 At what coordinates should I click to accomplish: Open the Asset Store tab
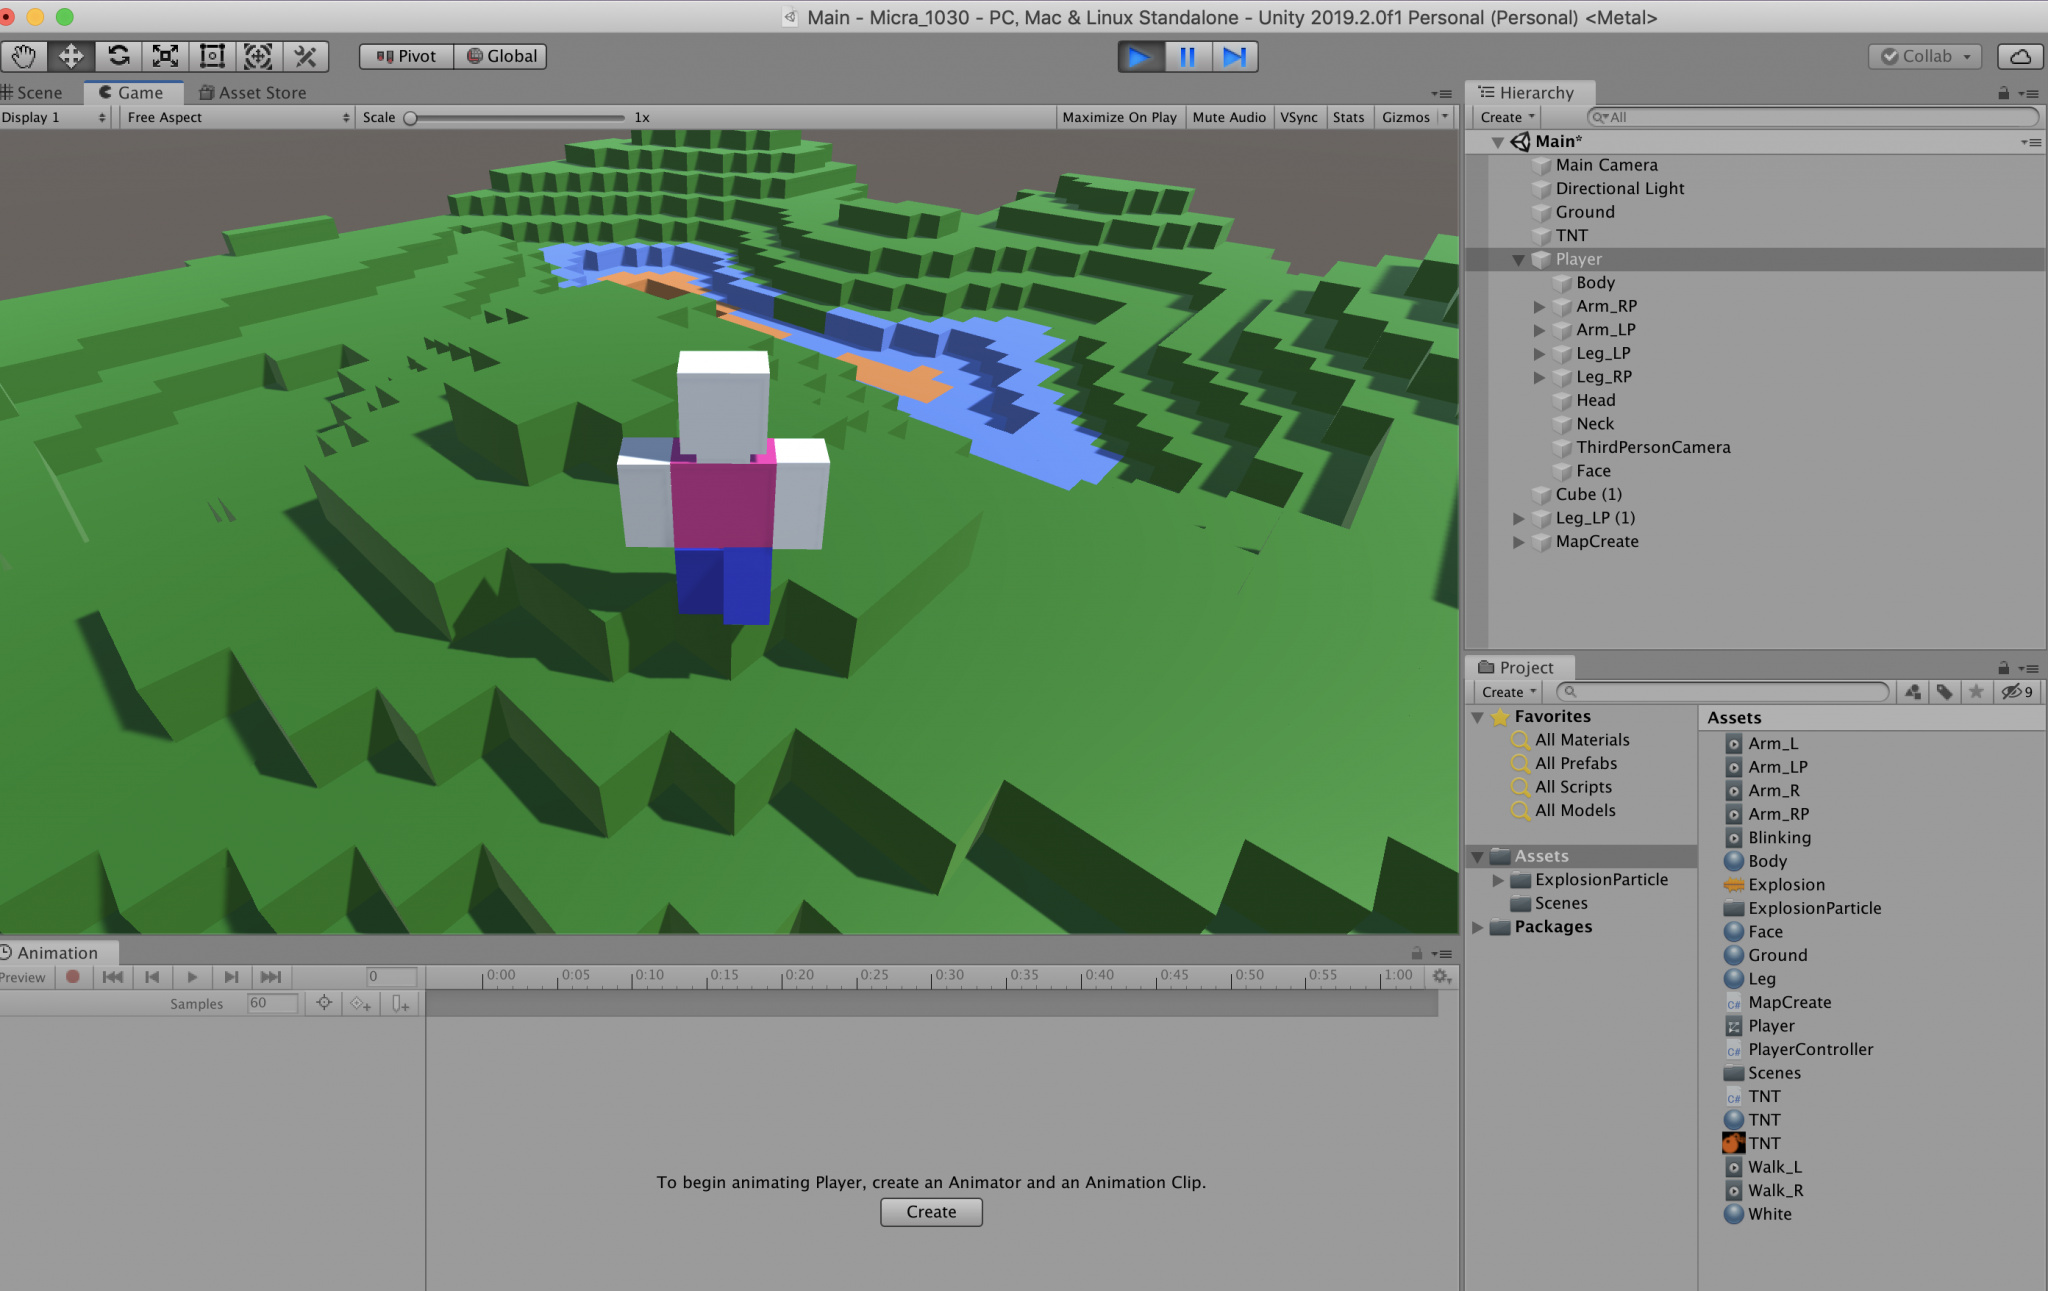click(x=253, y=92)
